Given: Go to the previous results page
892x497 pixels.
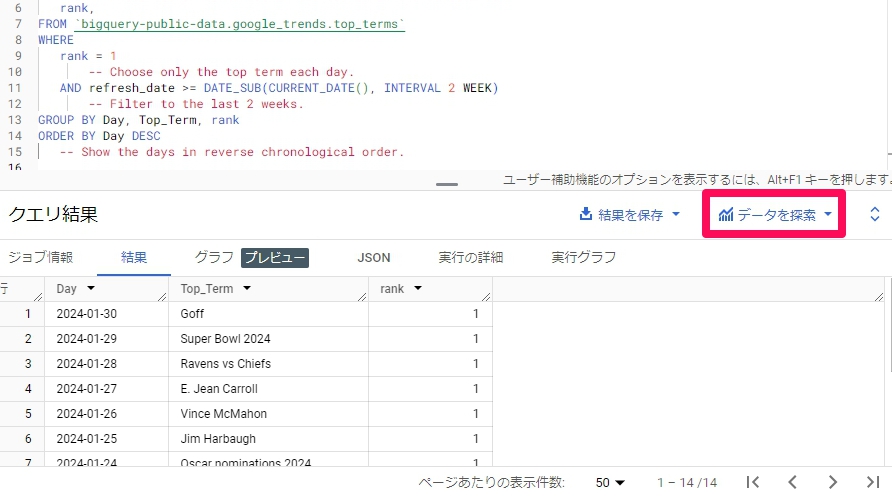Looking at the screenshot, I should click(x=792, y=482).
